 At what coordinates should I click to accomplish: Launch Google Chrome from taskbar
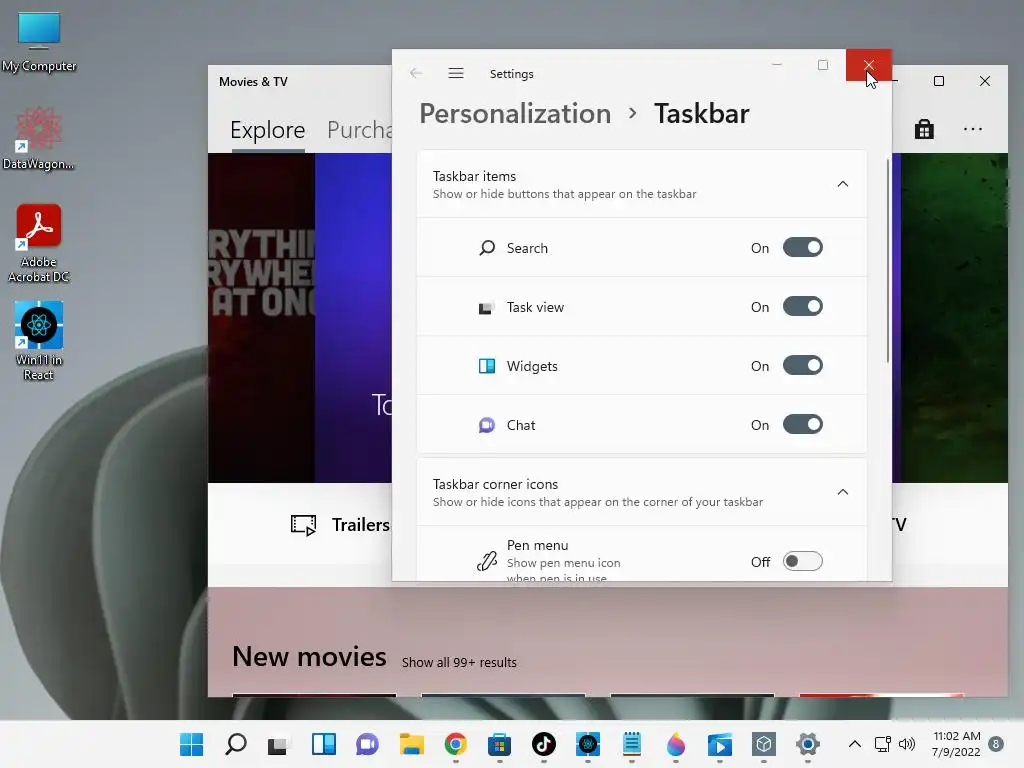(x=456, y=744)
